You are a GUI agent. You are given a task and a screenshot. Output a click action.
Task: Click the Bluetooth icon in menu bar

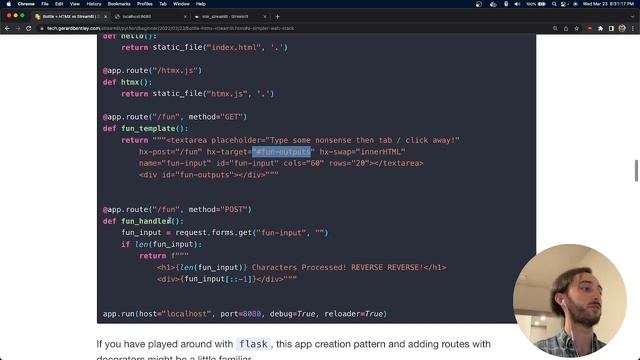pos(506,4)
